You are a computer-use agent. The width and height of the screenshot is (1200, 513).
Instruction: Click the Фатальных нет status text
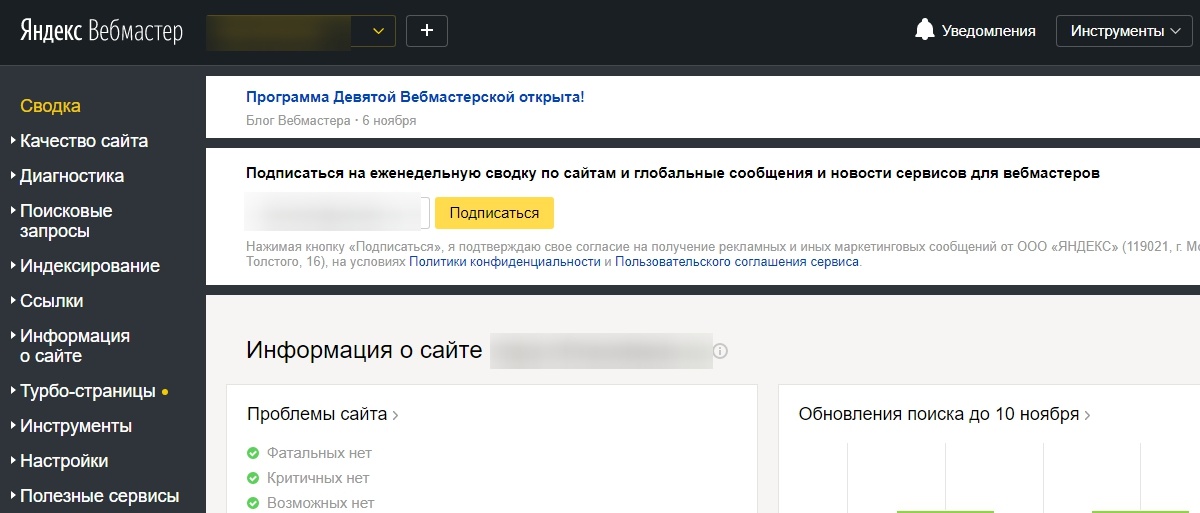tap(319, 453)
